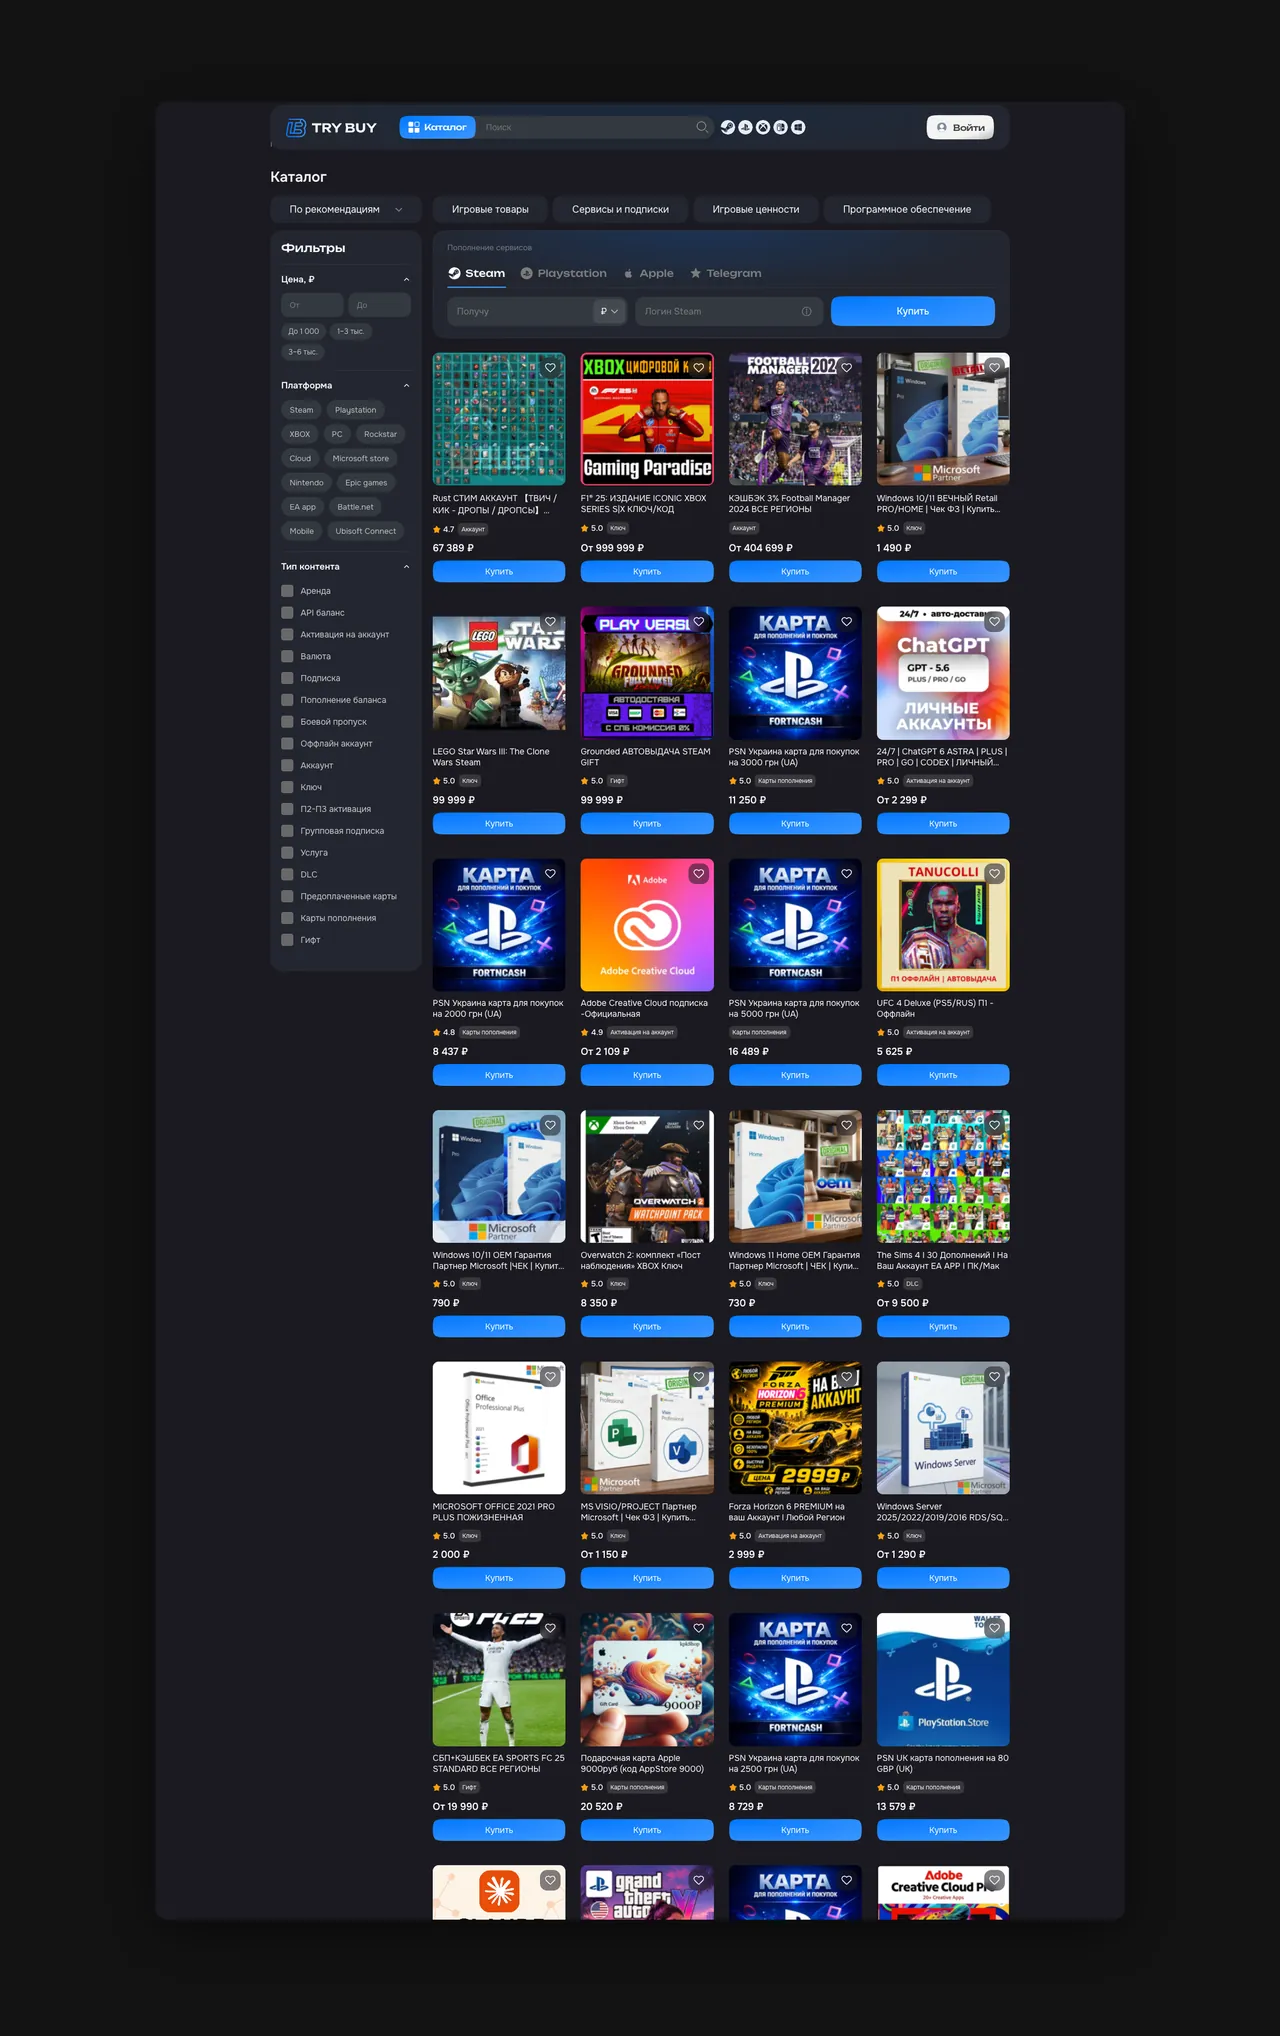Select the Xbox platform icon in header

point(763,127)
